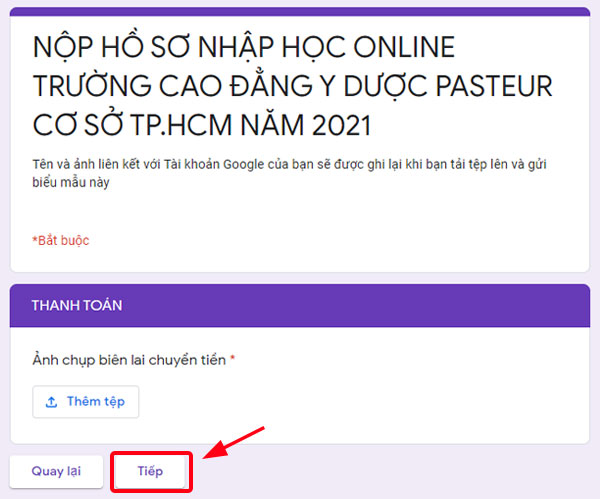
Task: Click the purple bar atop the title card
Action: 299,11
